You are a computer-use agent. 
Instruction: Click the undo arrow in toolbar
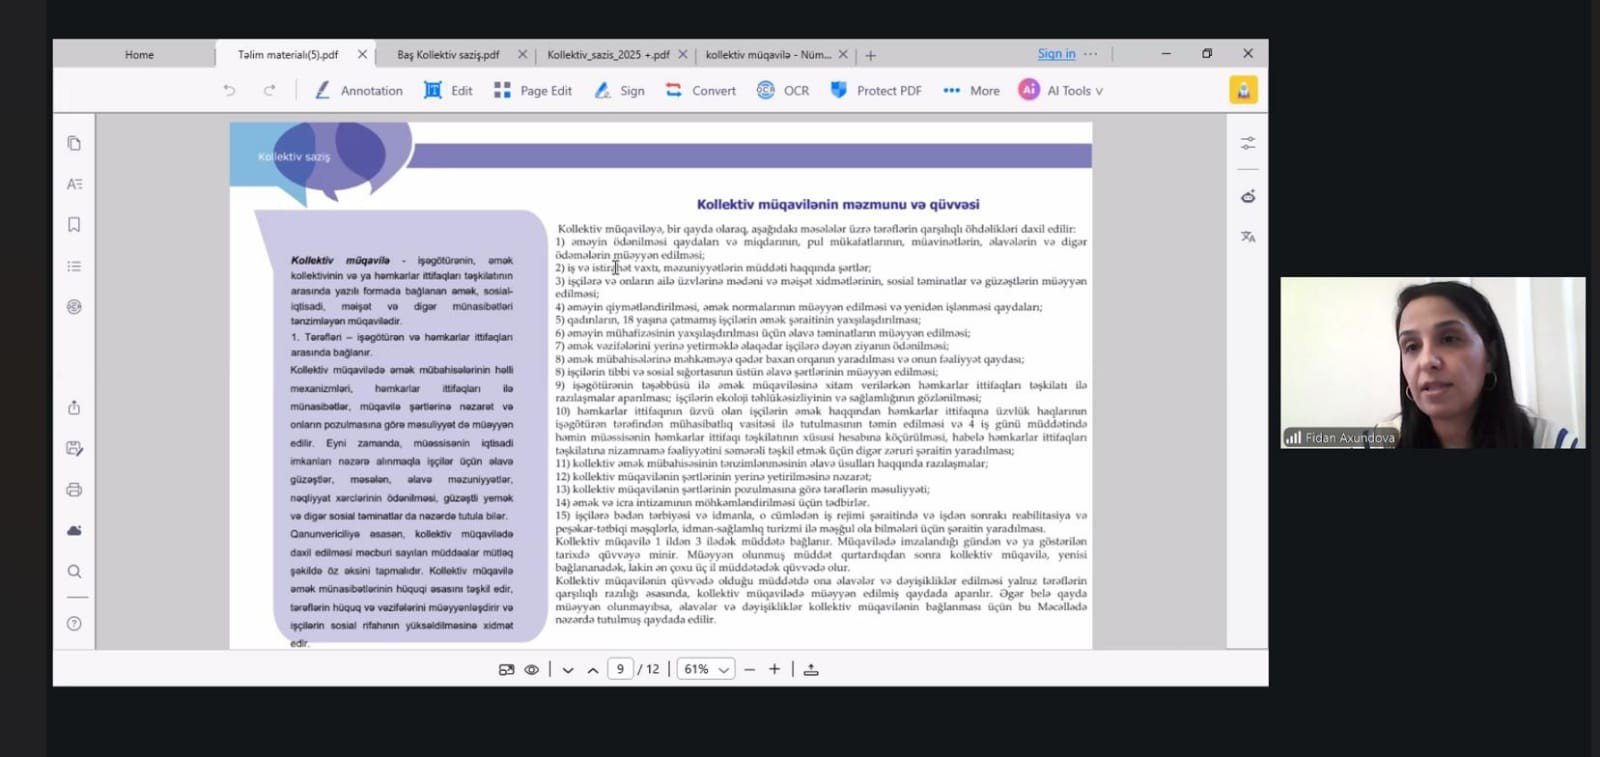[229, 90]
